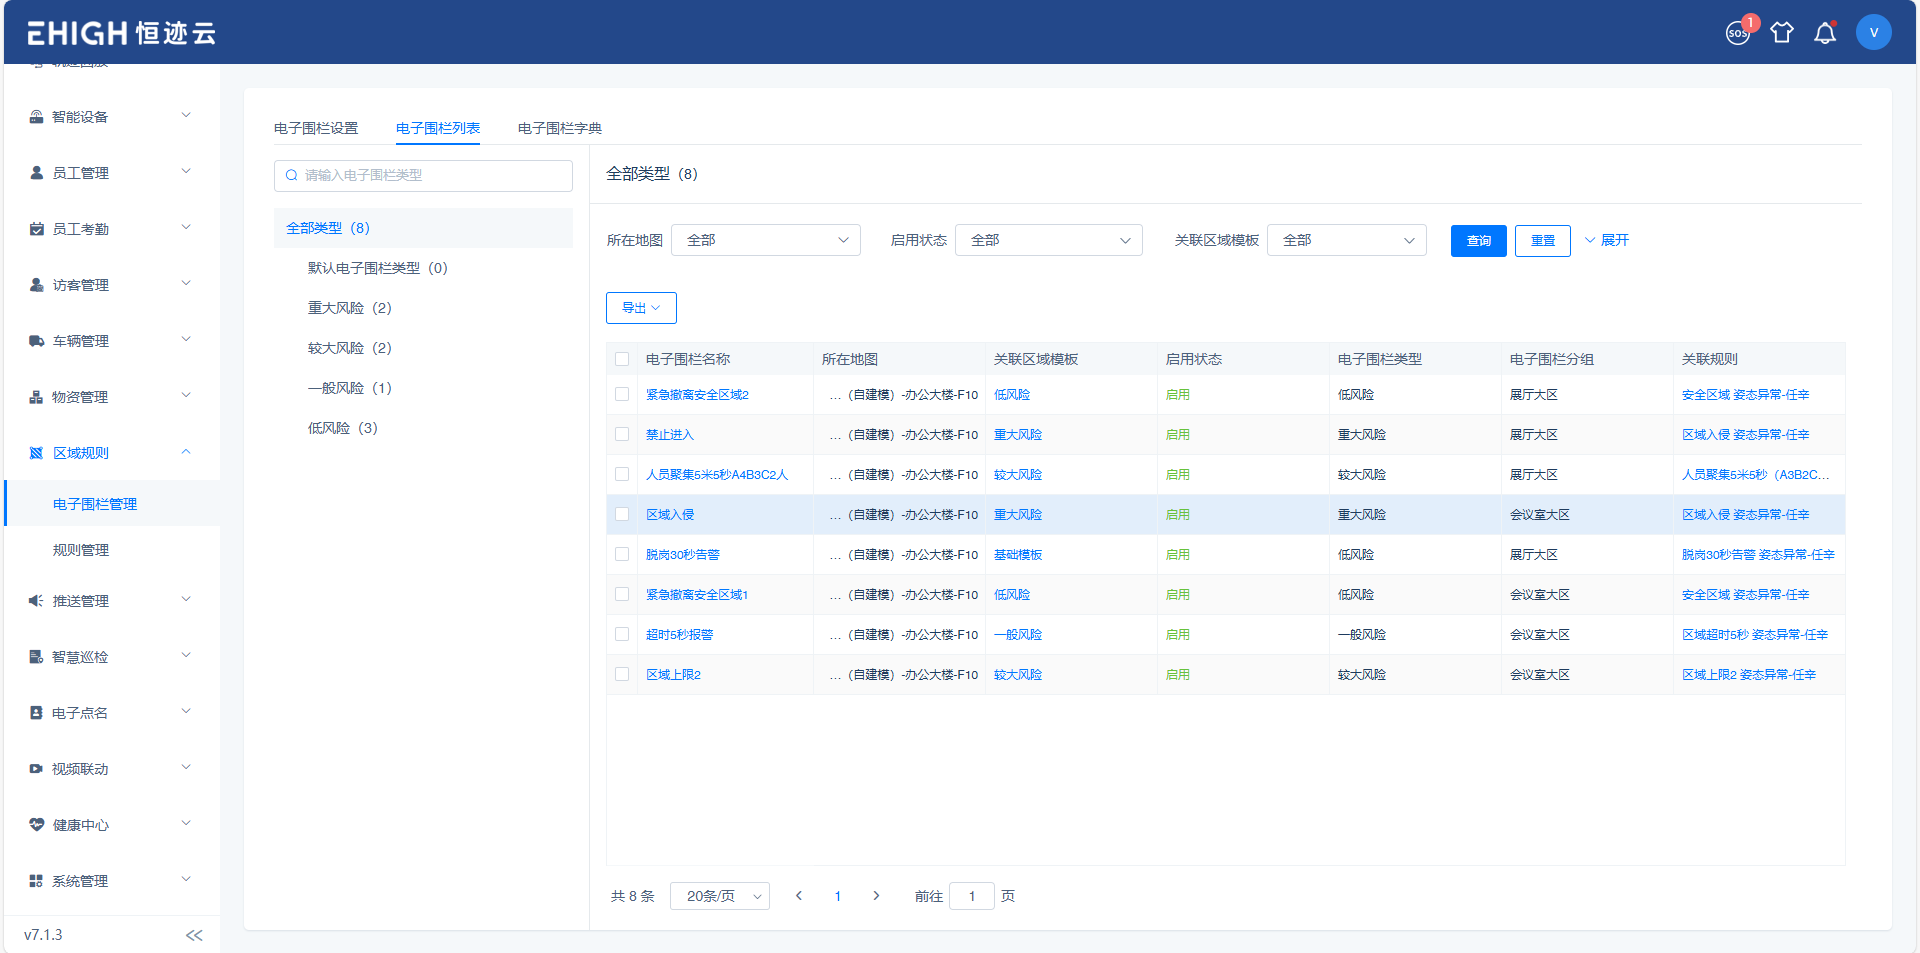Expand the 导出 export dropdown
The width and height of the screenshot is (1920, 953).
coord(641,308)
